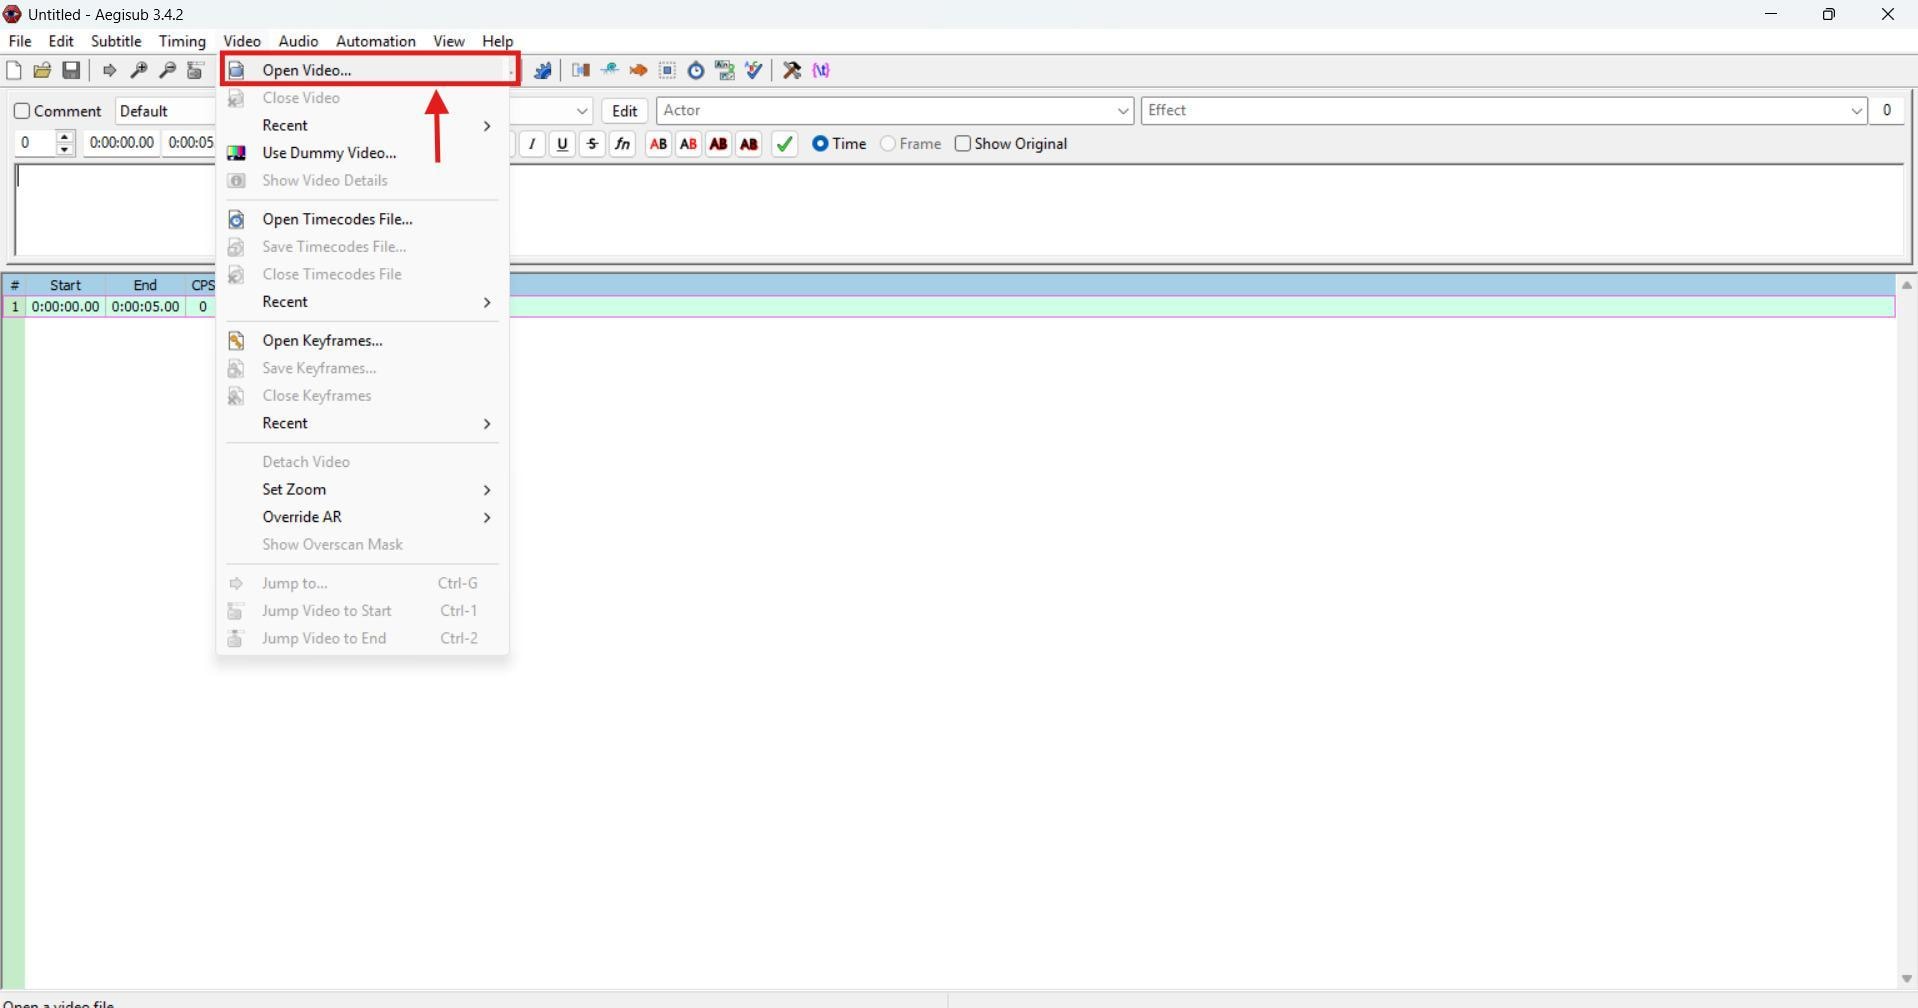Screen dimensions: 1918x1008
Task: Click the grid scrollbar down arrow
Action: [x=1906, y=979]
